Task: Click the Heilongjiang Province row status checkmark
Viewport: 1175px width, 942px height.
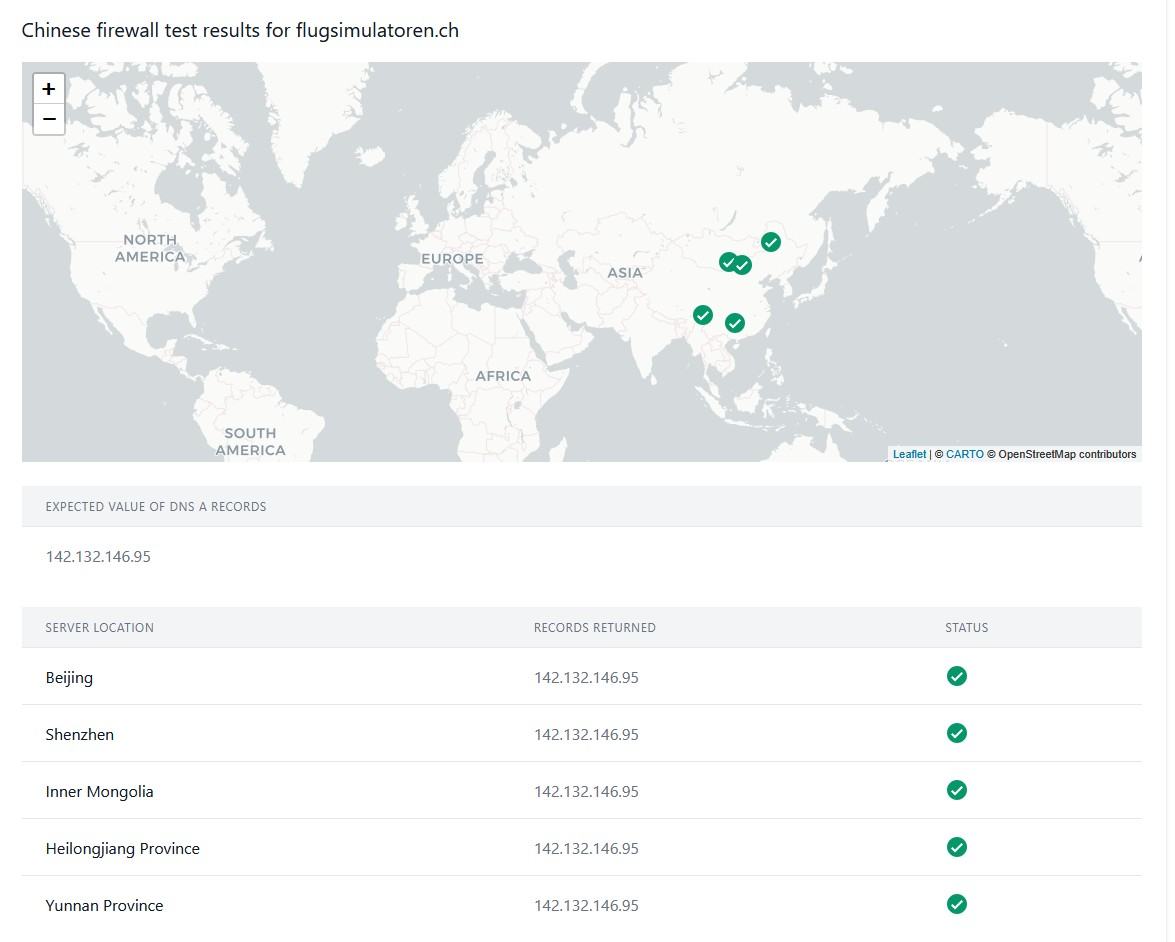Action: click(957, 847)
